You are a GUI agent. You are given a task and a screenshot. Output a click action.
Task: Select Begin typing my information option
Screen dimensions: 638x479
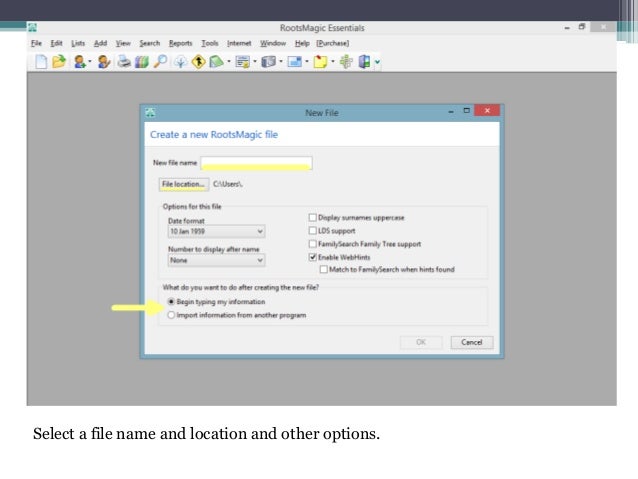click(x=171, y=302)
